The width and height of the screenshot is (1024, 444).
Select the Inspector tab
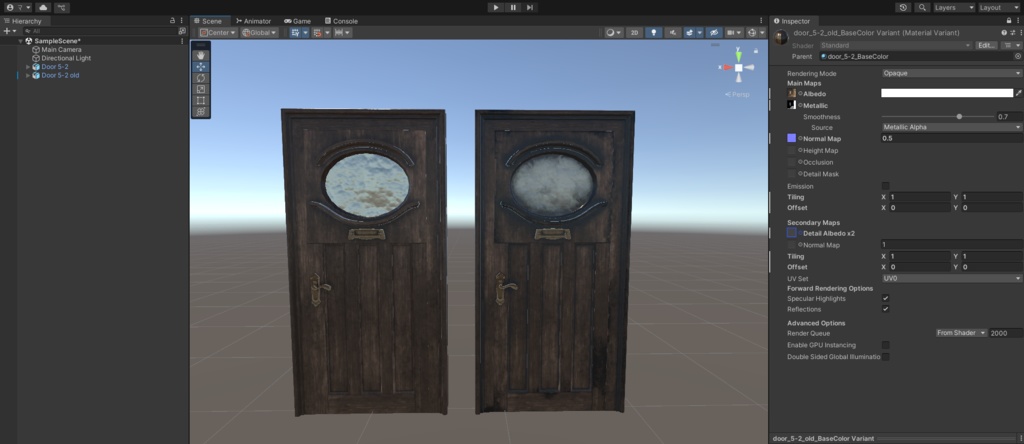point(792,21)
